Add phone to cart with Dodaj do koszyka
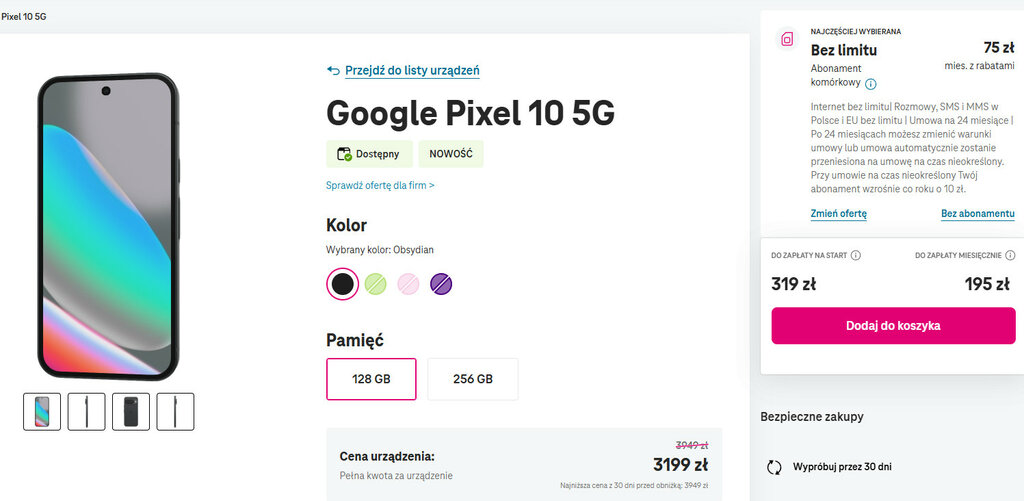Screen dimensions: 1024x501 [893, 325]
